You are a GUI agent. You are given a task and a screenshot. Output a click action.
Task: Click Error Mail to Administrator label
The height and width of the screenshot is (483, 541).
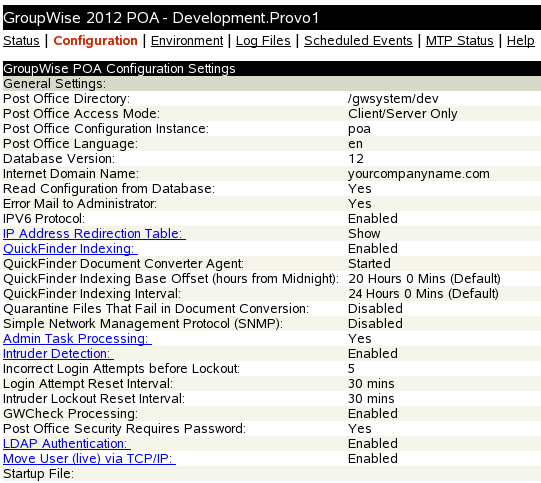pos(80,204)
